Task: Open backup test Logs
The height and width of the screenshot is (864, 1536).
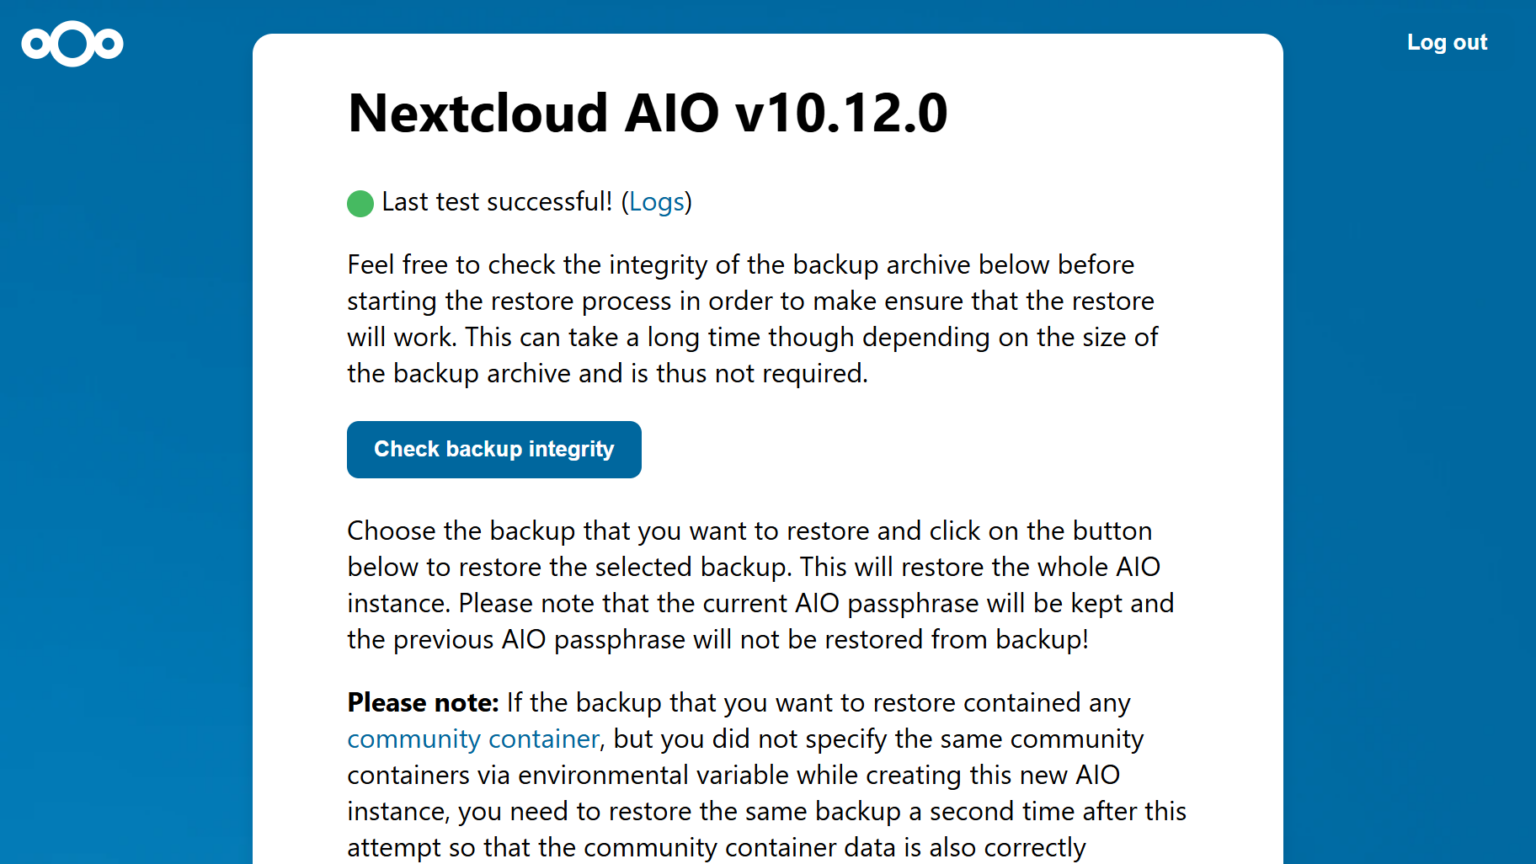Action: coord(657,202)
